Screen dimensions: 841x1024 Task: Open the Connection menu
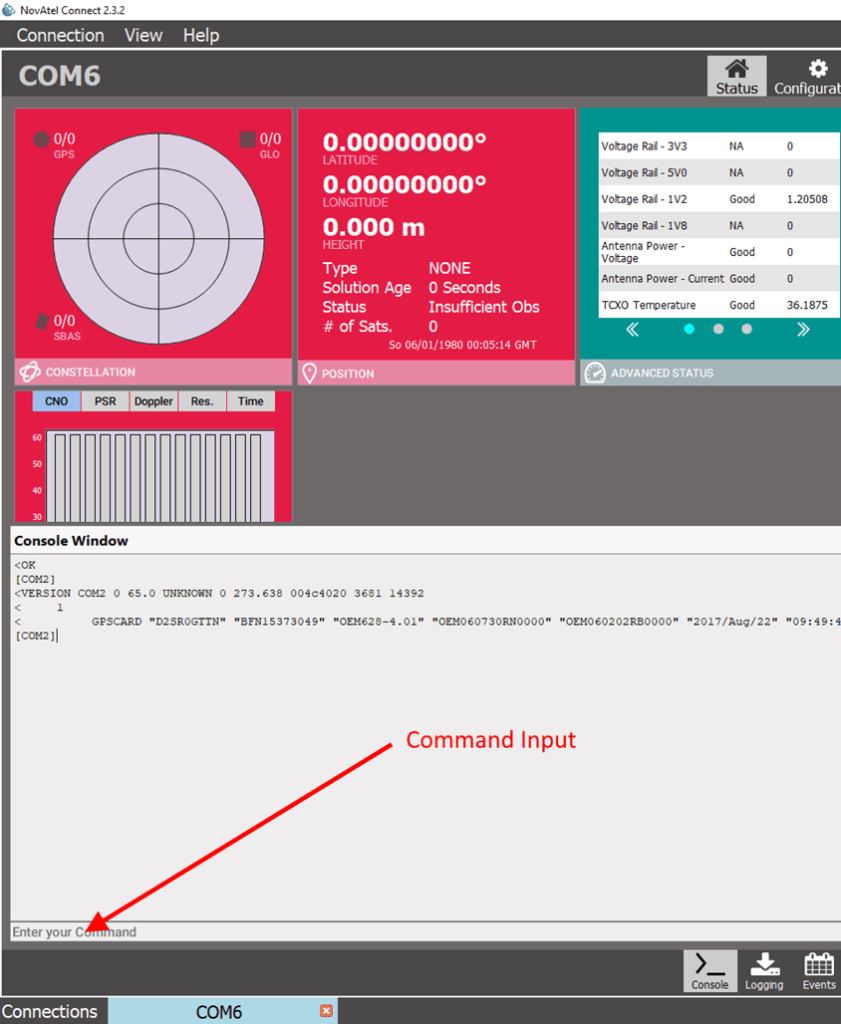[60, 35]
